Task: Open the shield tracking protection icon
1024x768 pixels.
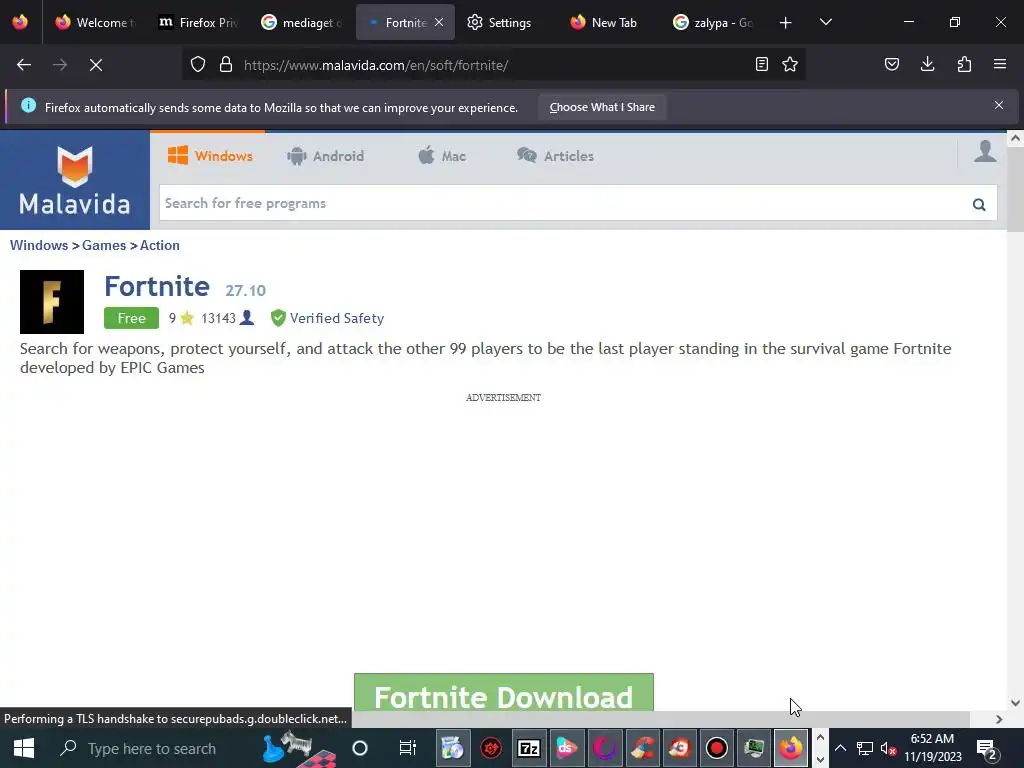Action: [x=198, y=65]
